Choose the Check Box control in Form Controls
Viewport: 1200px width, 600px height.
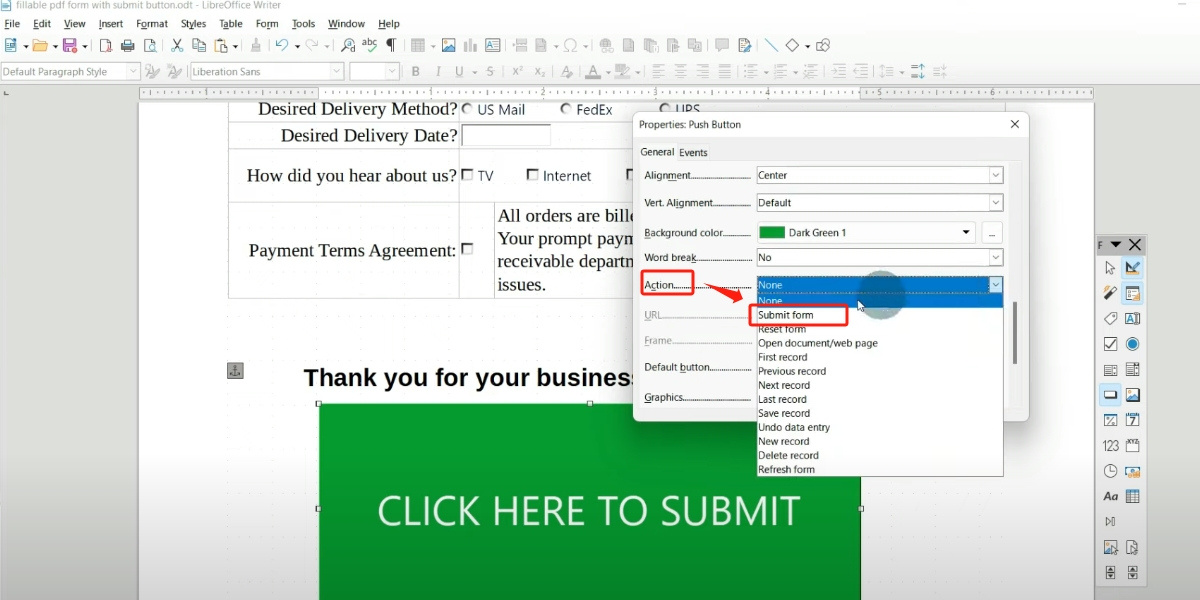point(1110,344)
